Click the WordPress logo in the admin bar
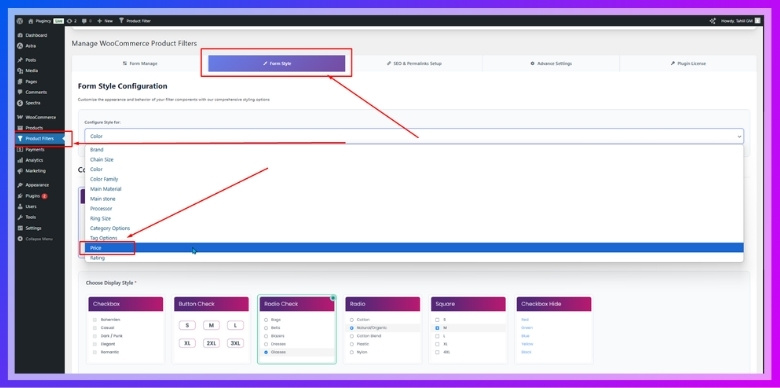The width and height of the screenshot is (780, 388). [19, 21]
